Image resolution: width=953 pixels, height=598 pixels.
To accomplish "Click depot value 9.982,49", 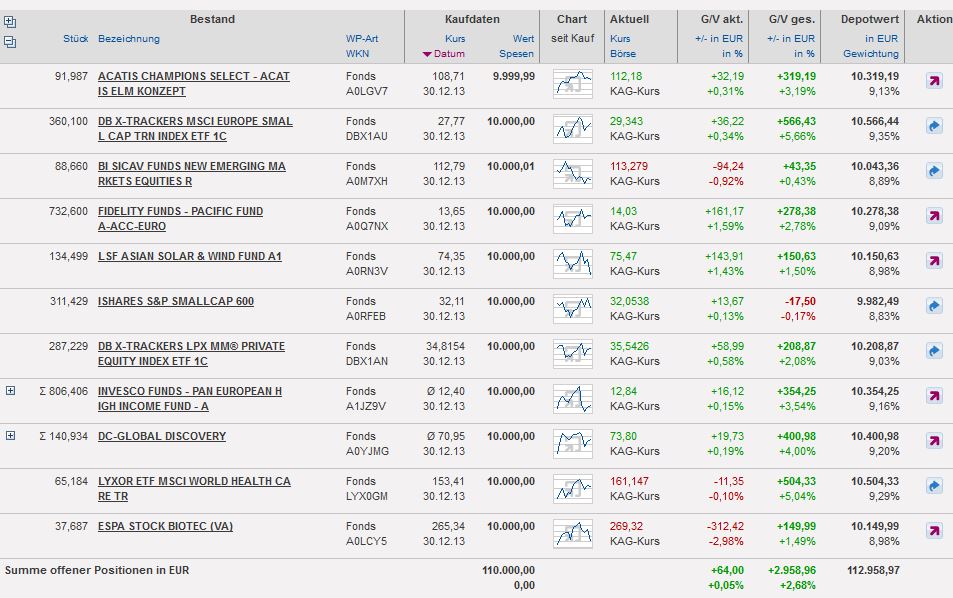I will tap(878, 301).
